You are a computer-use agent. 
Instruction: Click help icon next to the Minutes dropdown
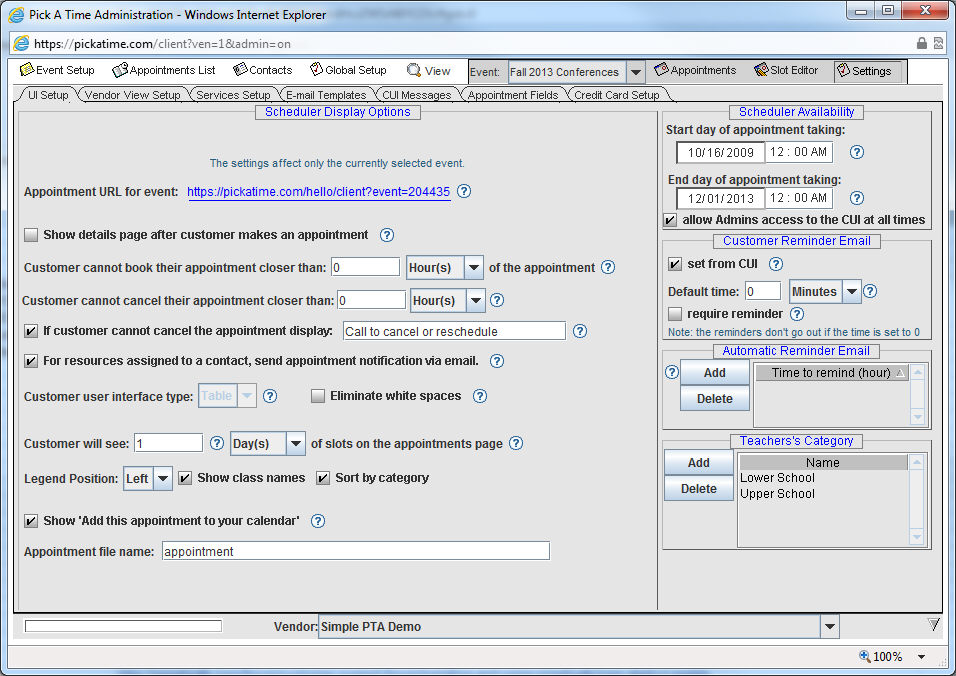point(870,291)
